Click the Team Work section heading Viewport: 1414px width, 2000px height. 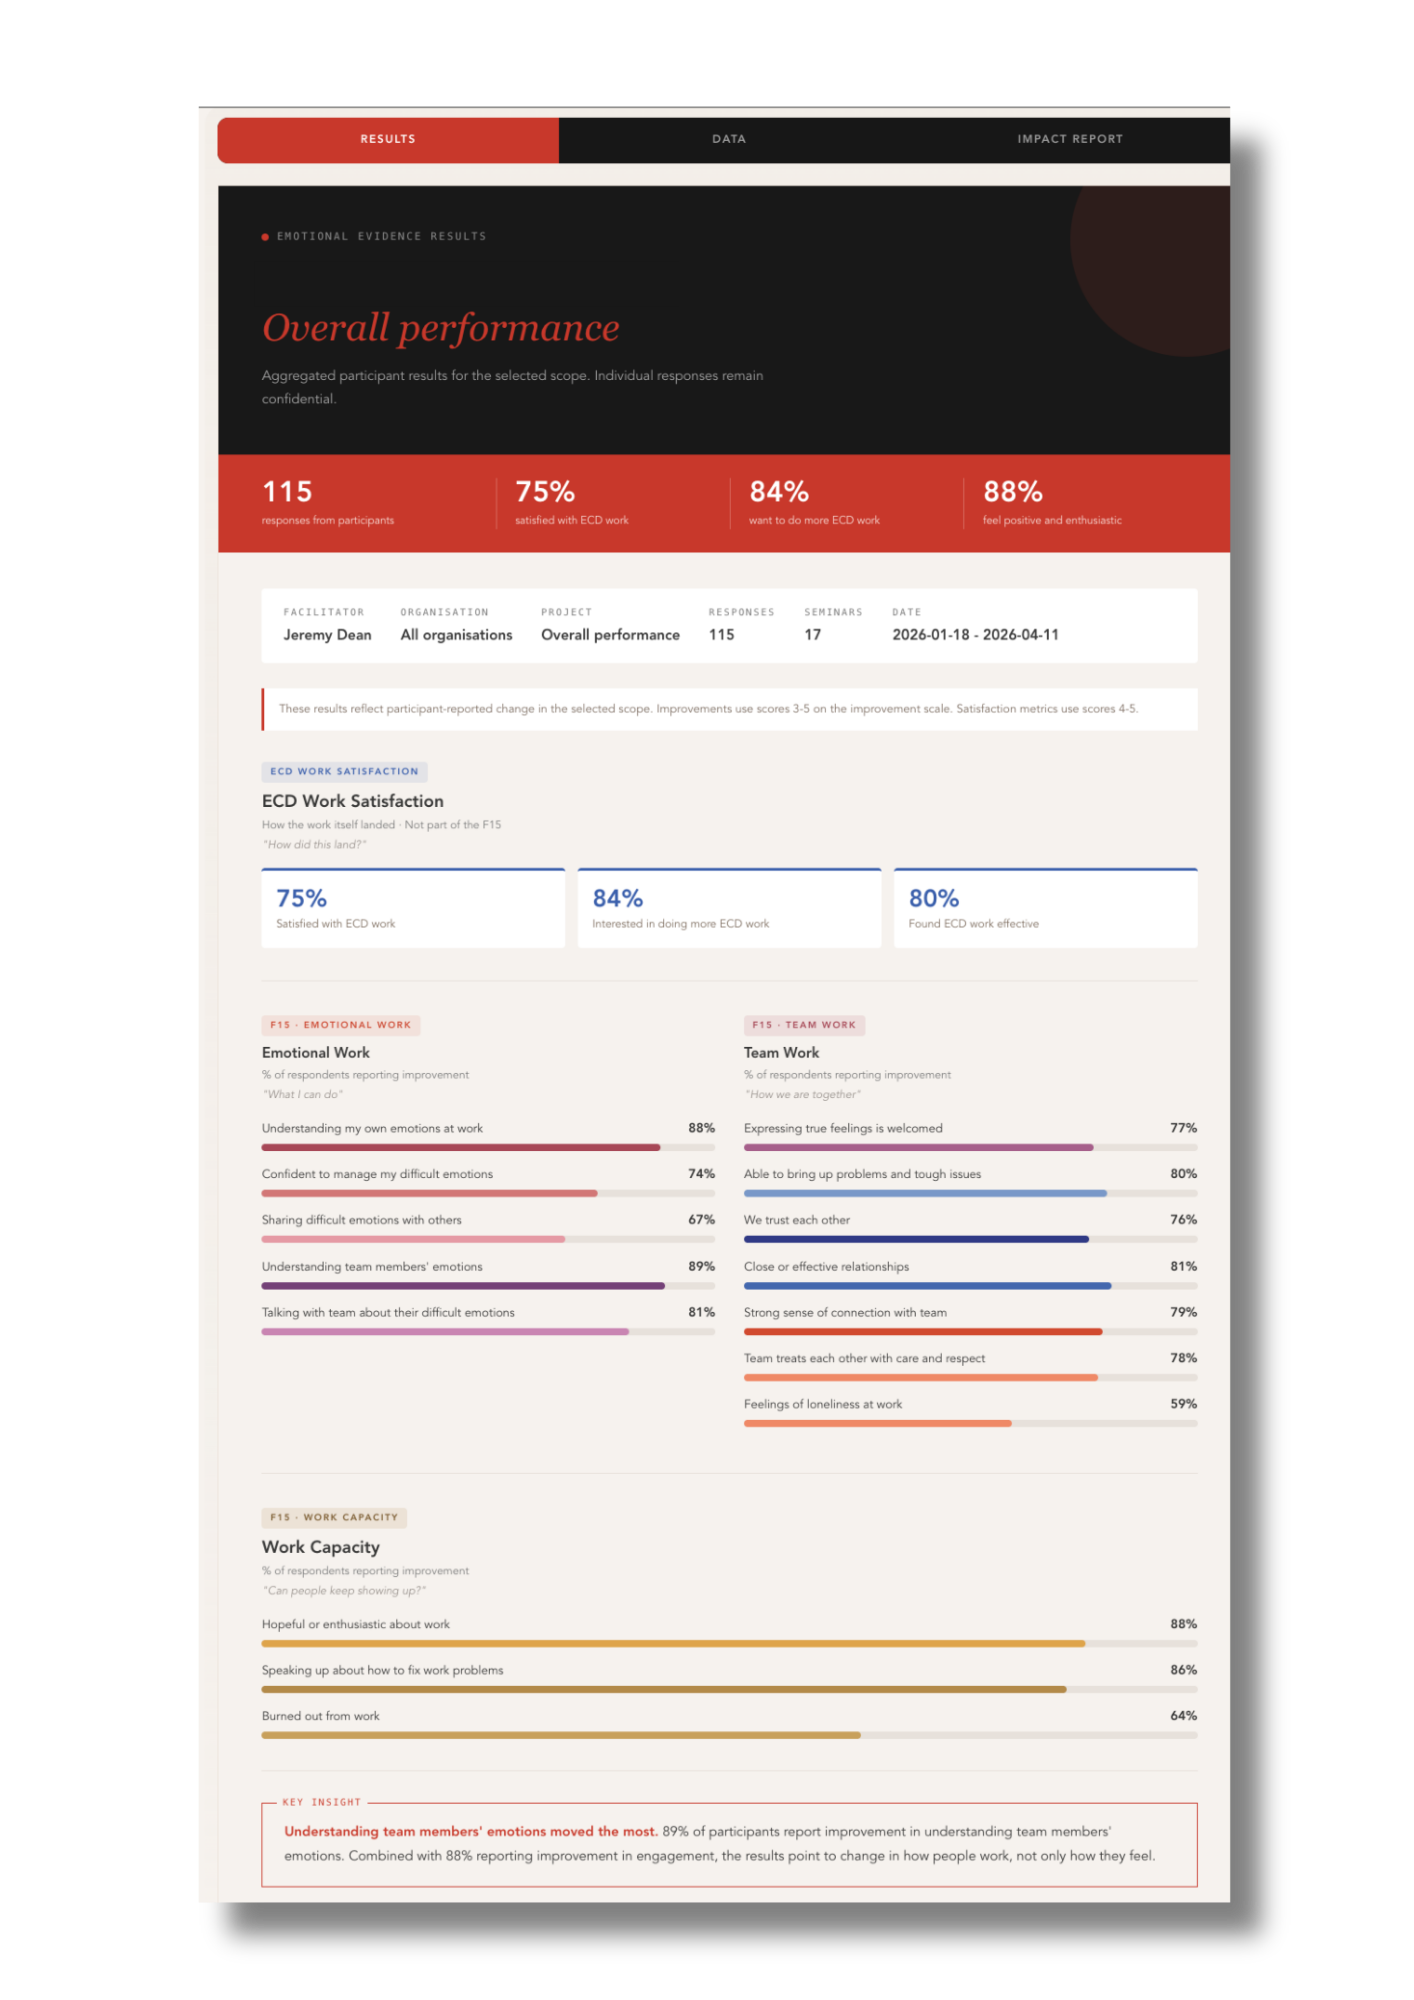(781, 1053)
